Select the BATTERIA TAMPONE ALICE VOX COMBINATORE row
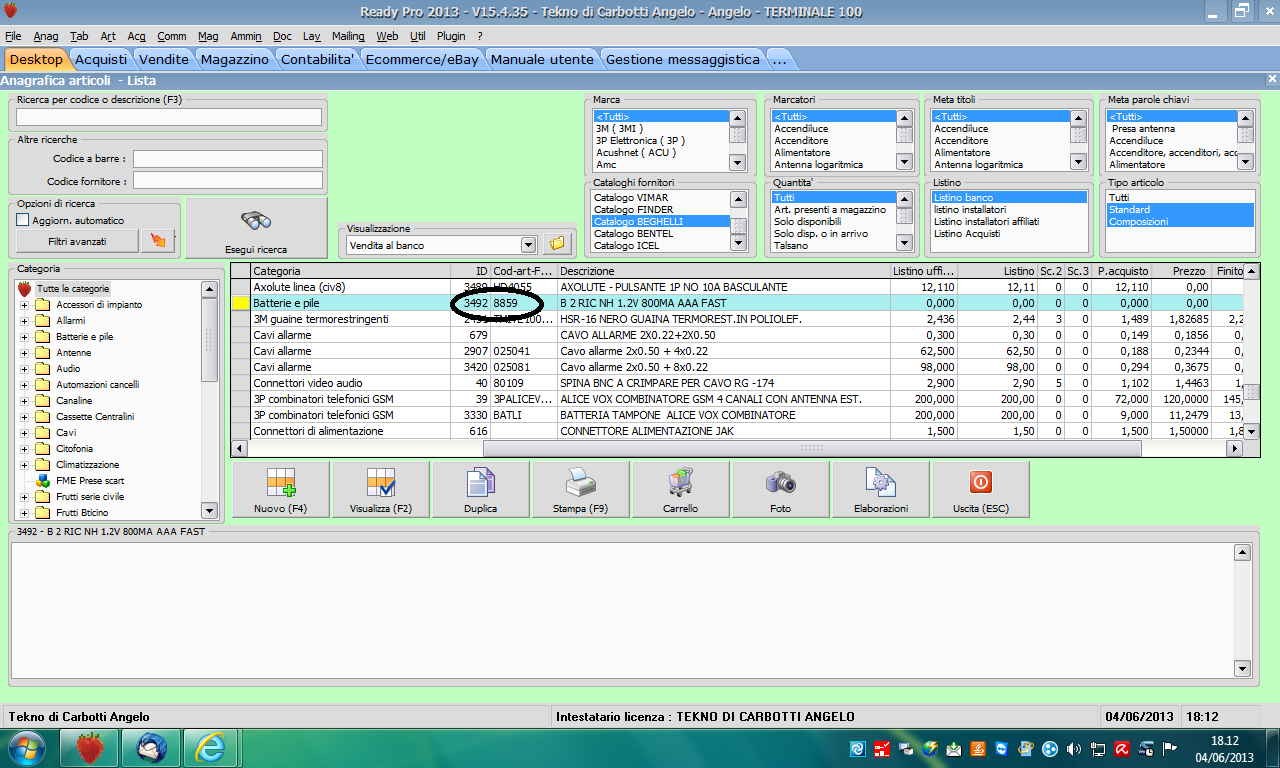The height and width of the screenshot is (768, 1280). pyautogui.click(x=736, y=415)
